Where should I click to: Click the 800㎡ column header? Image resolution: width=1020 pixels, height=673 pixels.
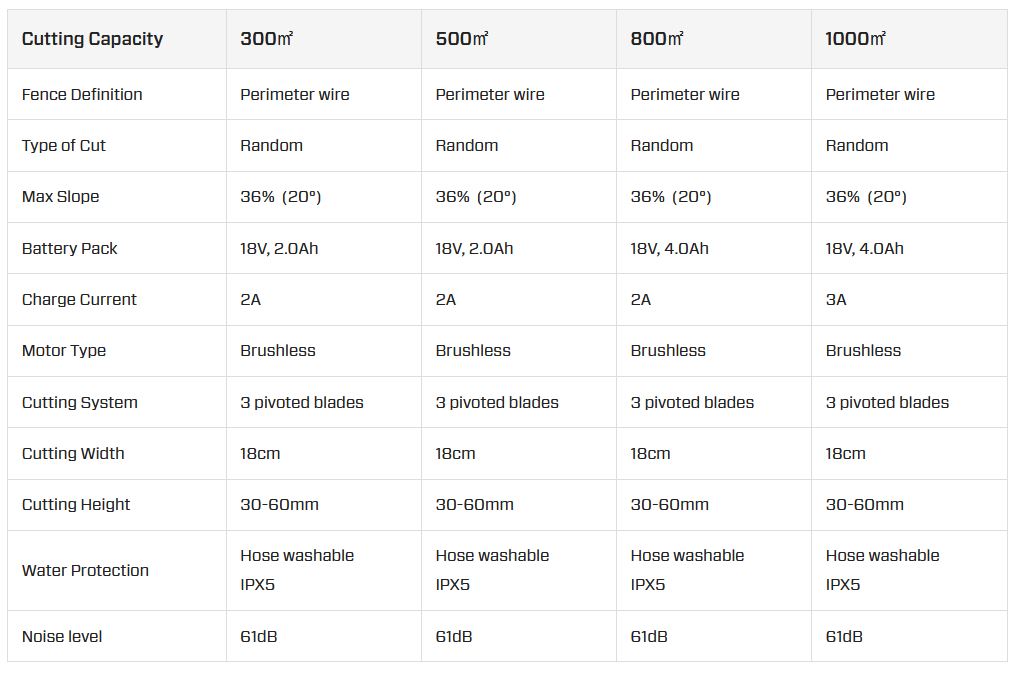657,39
